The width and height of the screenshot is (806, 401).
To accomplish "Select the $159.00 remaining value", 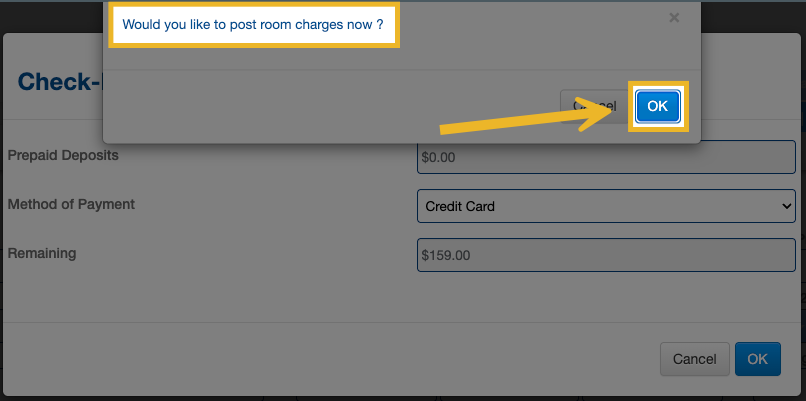I will click(x=446, y=255).
